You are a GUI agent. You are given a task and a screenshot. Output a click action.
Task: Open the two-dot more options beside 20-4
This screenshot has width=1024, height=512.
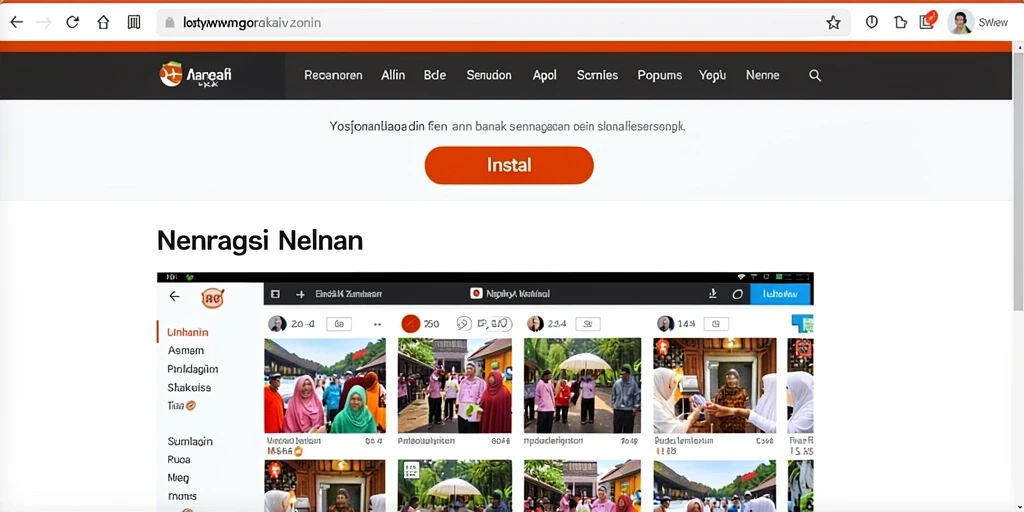pos(377,324)
